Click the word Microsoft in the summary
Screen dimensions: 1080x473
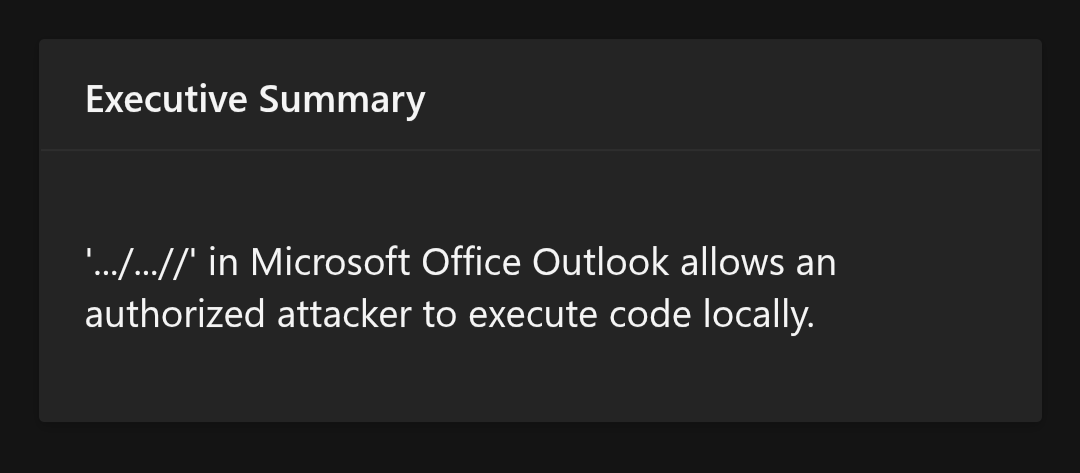coord(330,262)
